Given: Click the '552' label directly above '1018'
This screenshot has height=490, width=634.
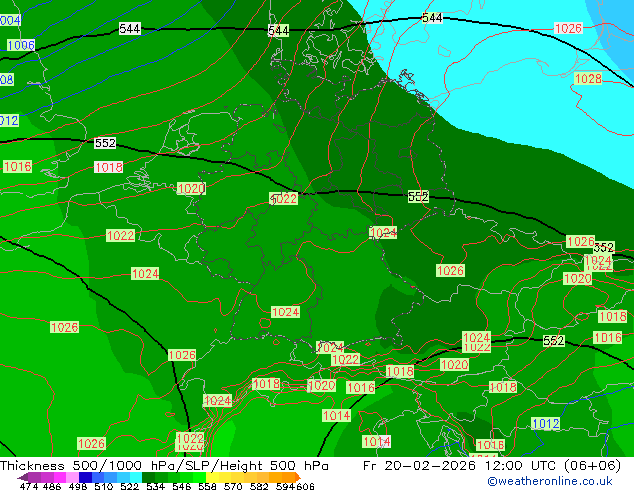Looking at the screenshot, I should point(105,143).
